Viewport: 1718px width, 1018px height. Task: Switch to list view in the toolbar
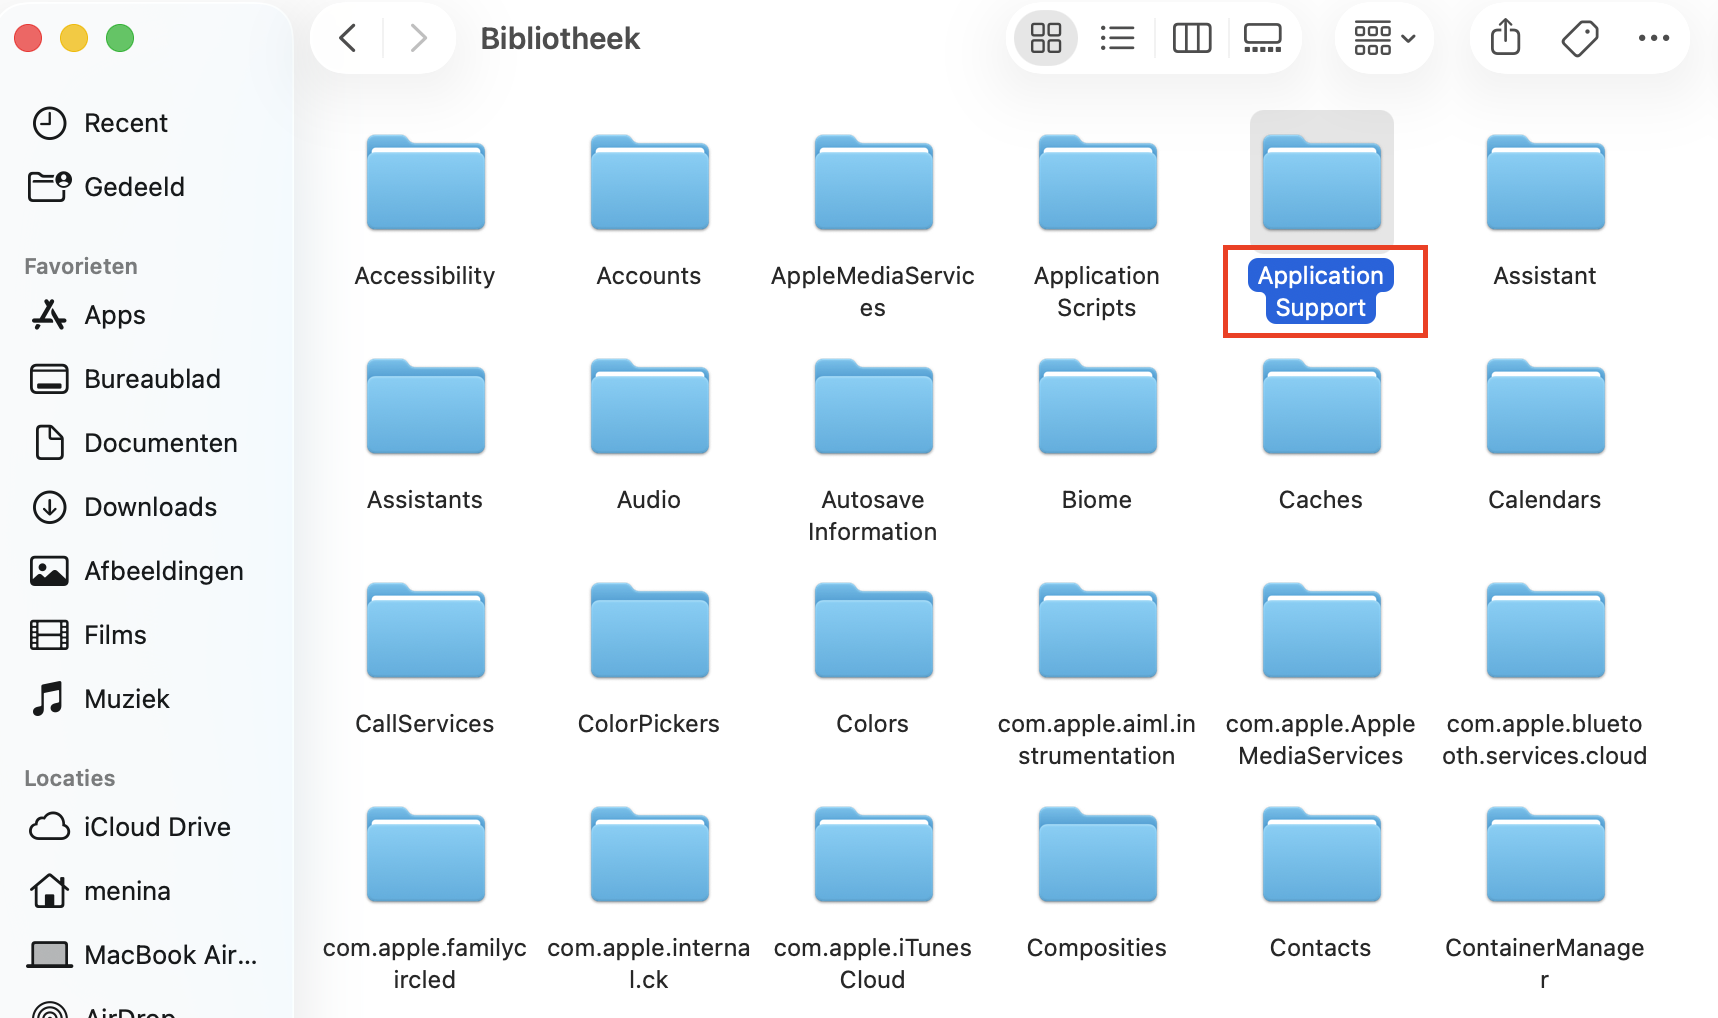pyautogui.click(x=1117, y=38)
